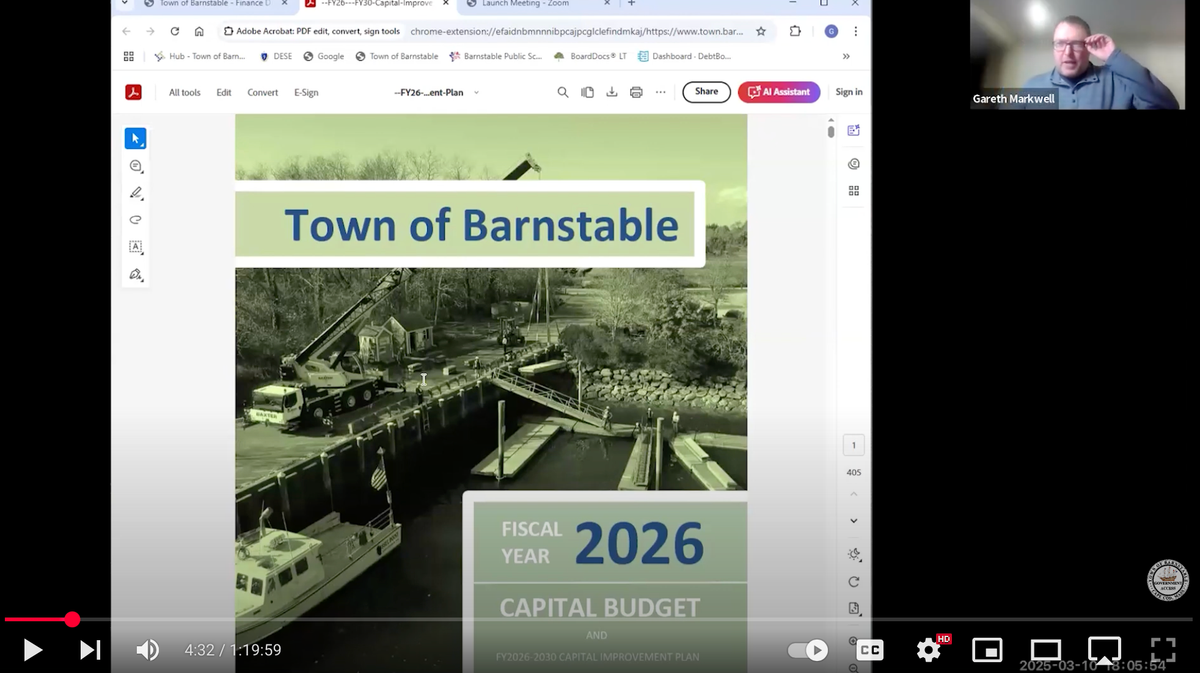The image size is (1200, 673).
Task: Enable miniplayer mode for the video
Action: point(987,649)
